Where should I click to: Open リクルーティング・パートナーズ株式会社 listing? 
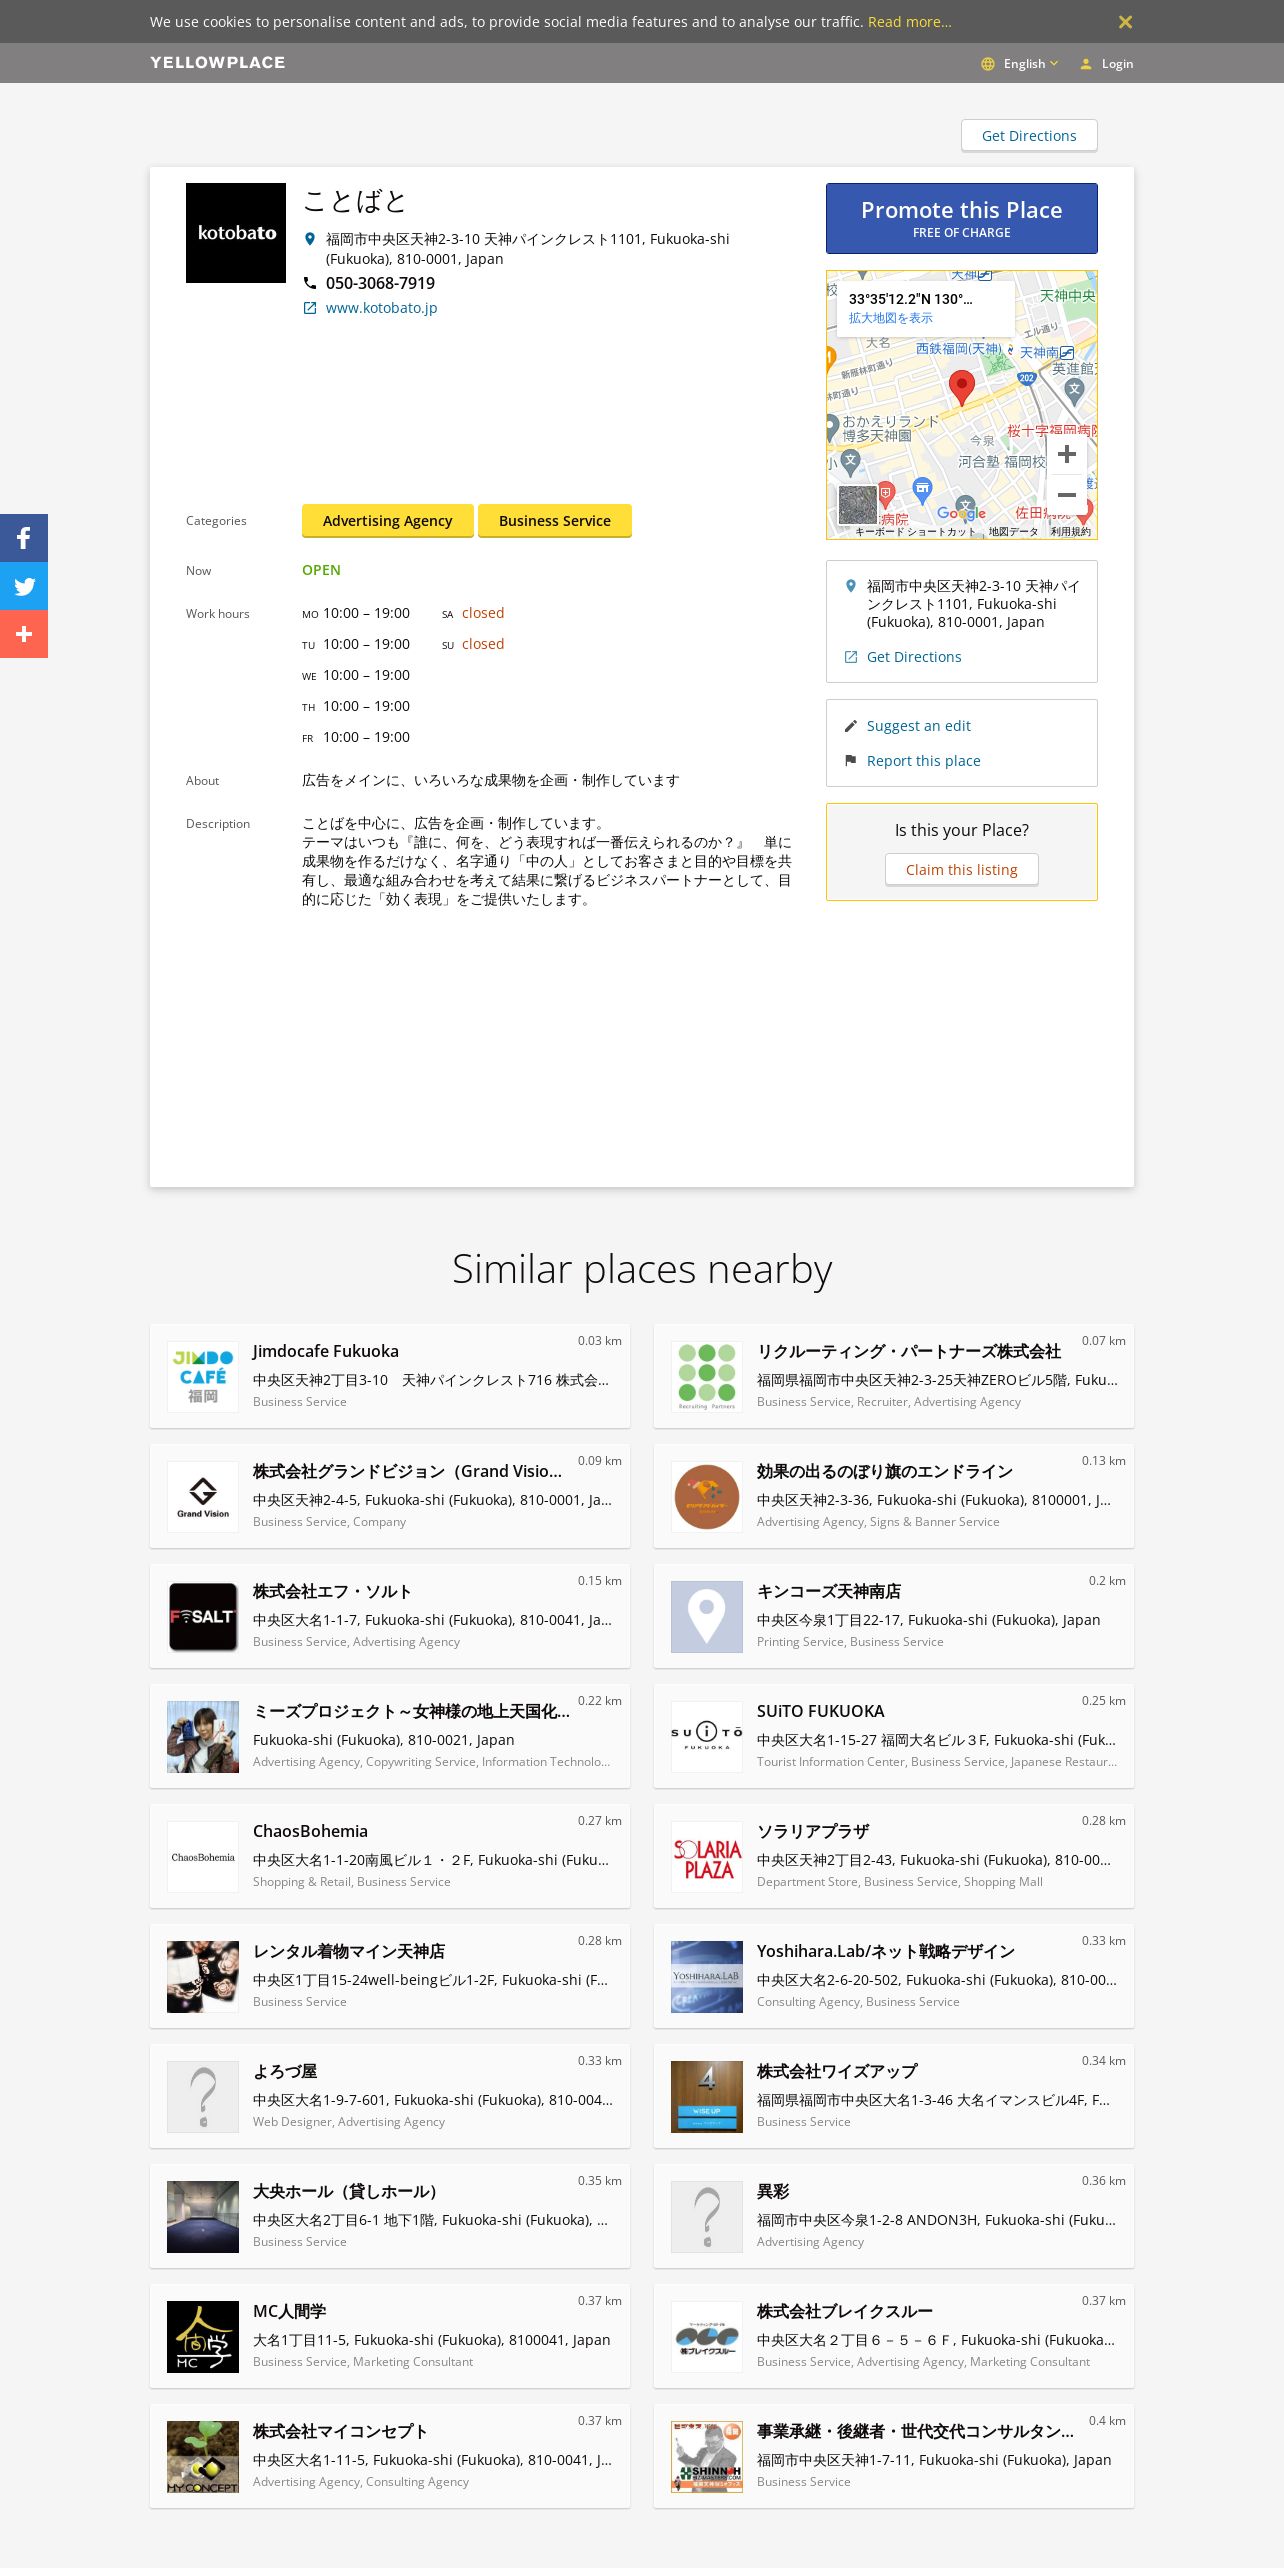click(x=909, y=1351)
